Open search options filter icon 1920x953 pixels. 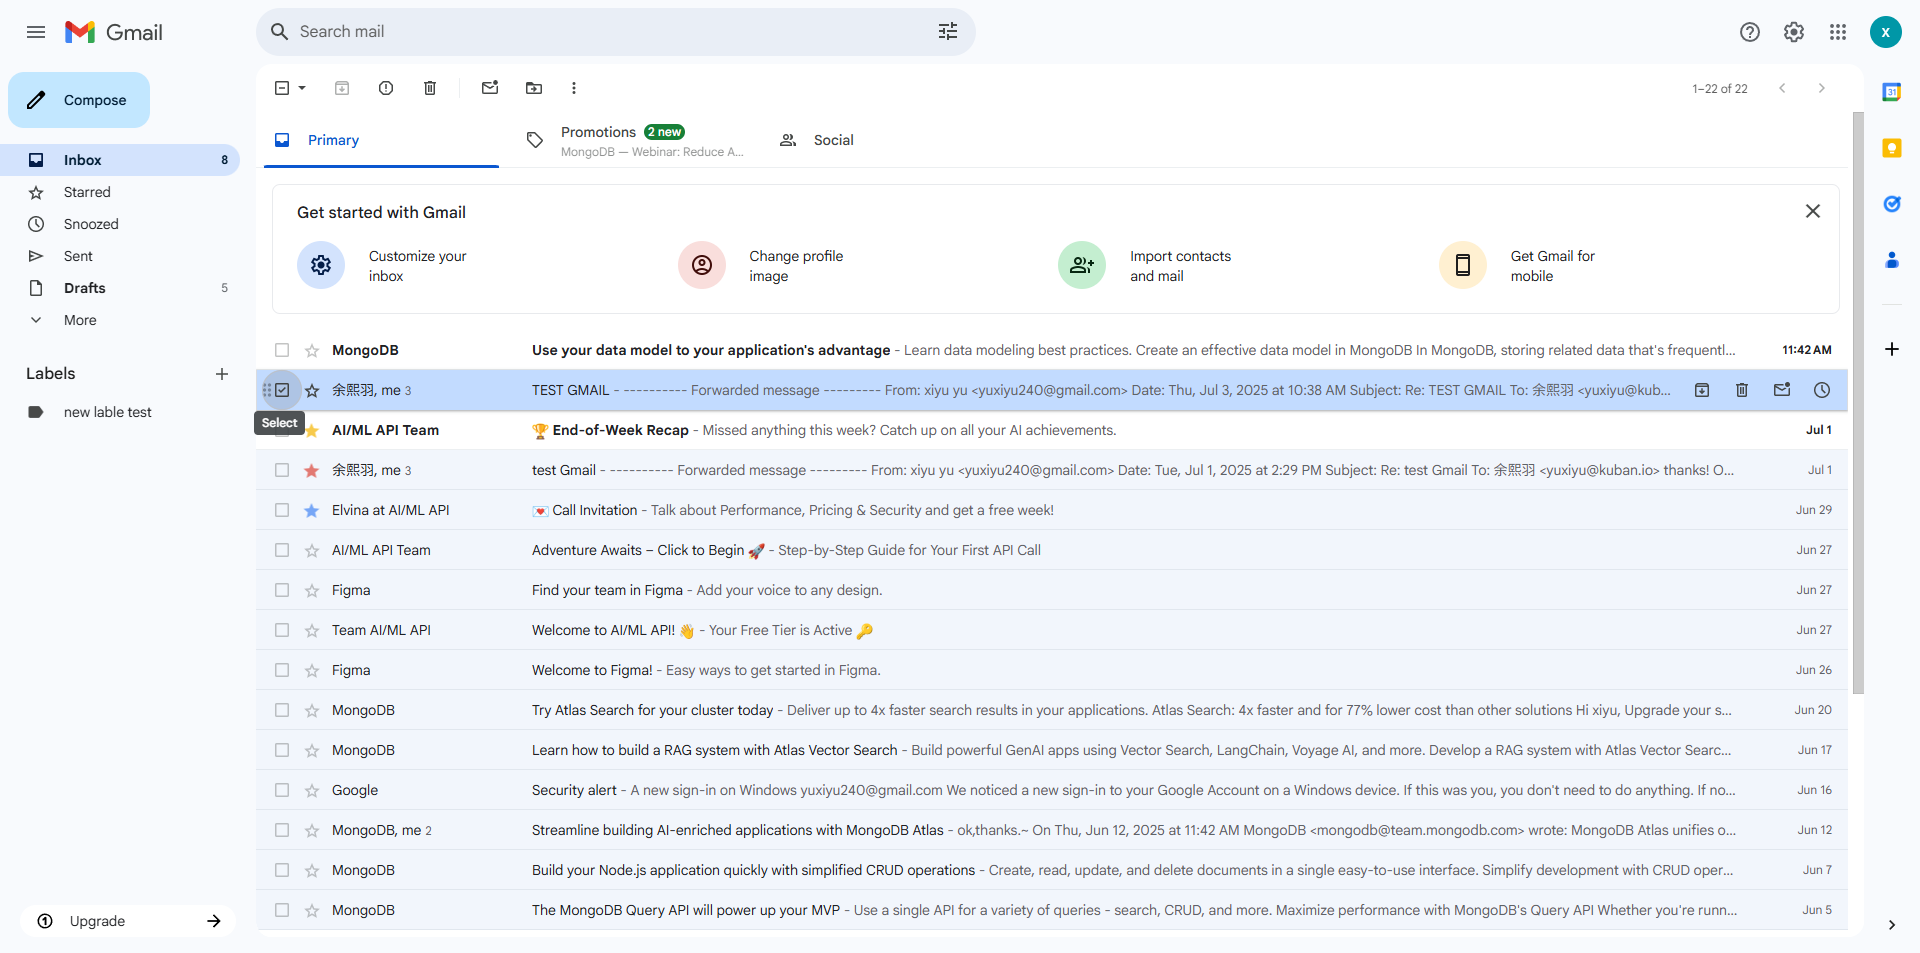(948, 32)
